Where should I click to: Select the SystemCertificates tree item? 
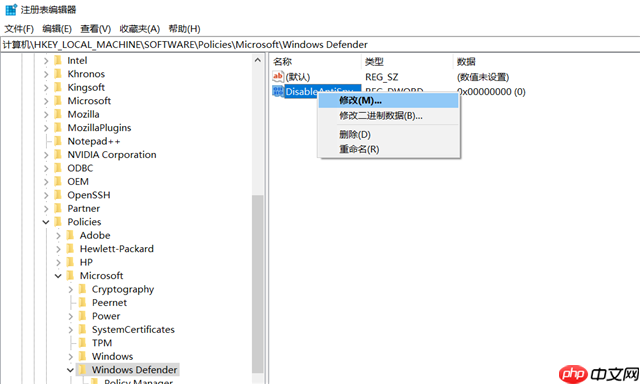(133, 330)
